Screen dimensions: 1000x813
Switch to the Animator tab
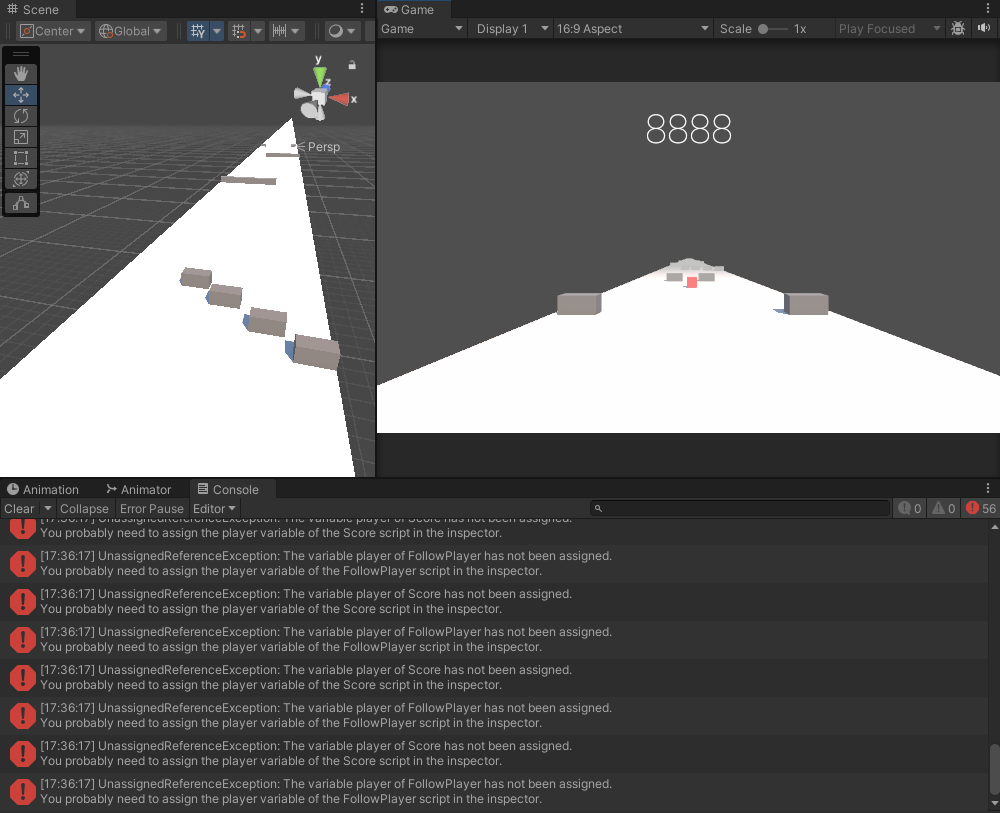(139, 489)
